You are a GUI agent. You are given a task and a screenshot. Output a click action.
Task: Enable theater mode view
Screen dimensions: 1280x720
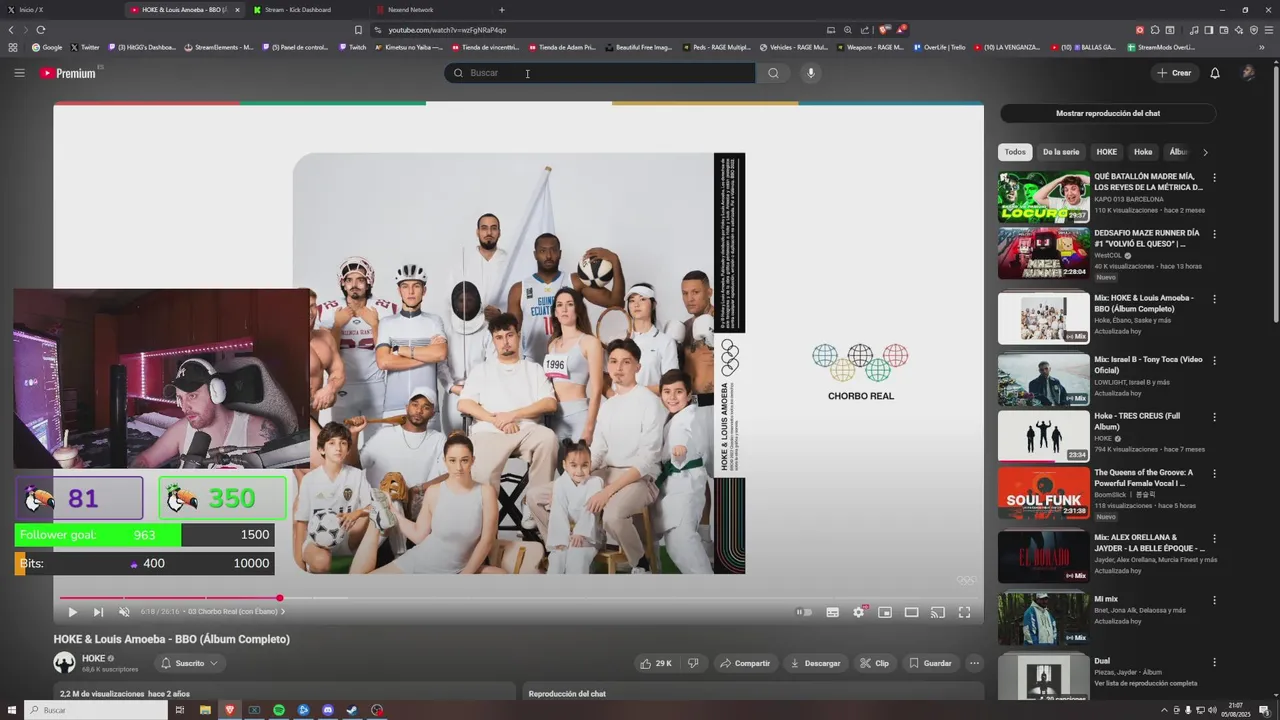click(x=911, y=612)
